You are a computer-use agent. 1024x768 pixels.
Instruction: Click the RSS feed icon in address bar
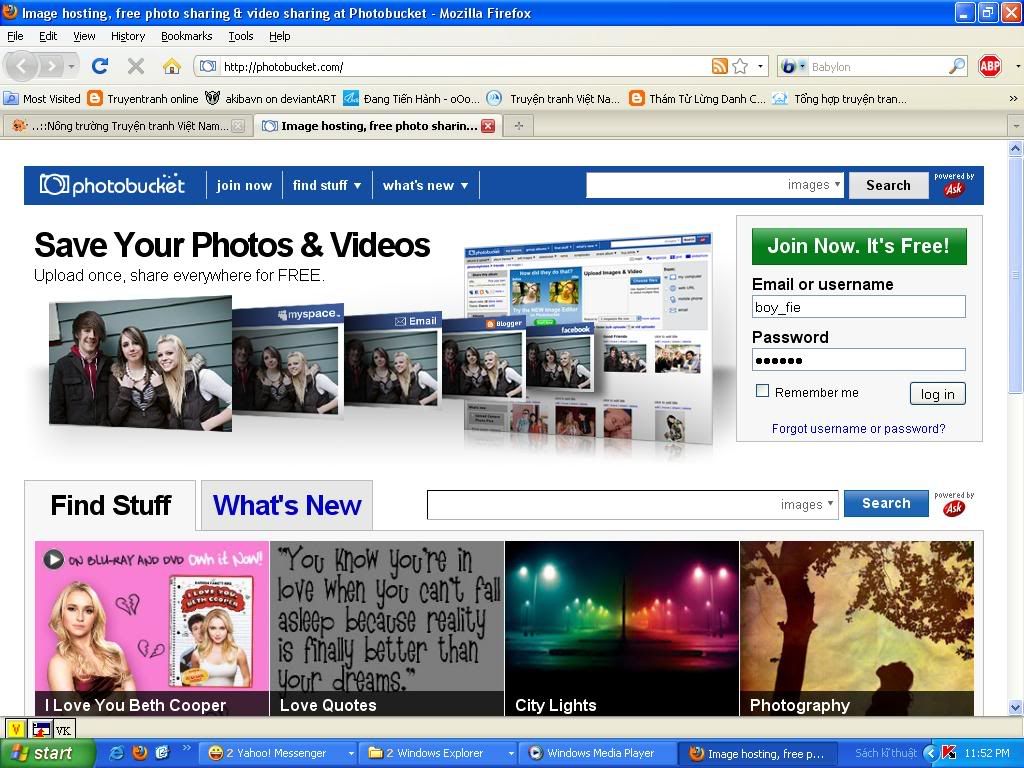(x=719, y=66)
